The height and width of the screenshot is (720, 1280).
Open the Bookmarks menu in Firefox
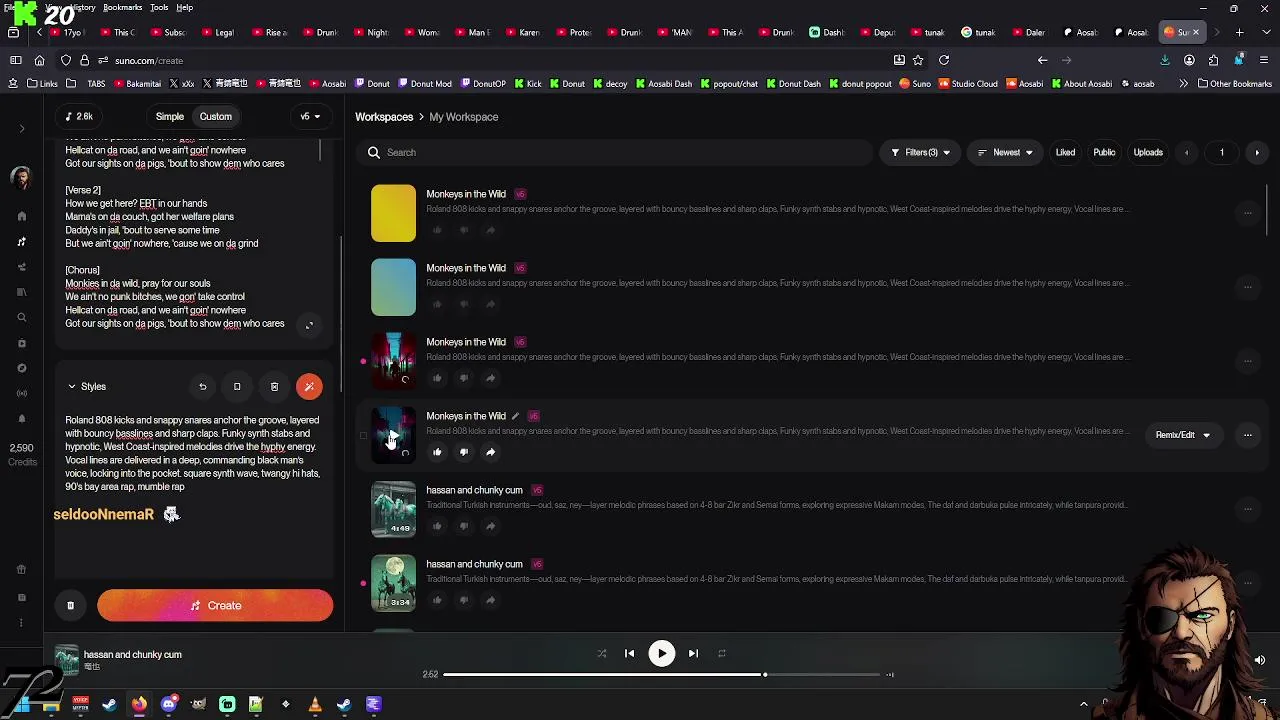[x=122, y=8]
